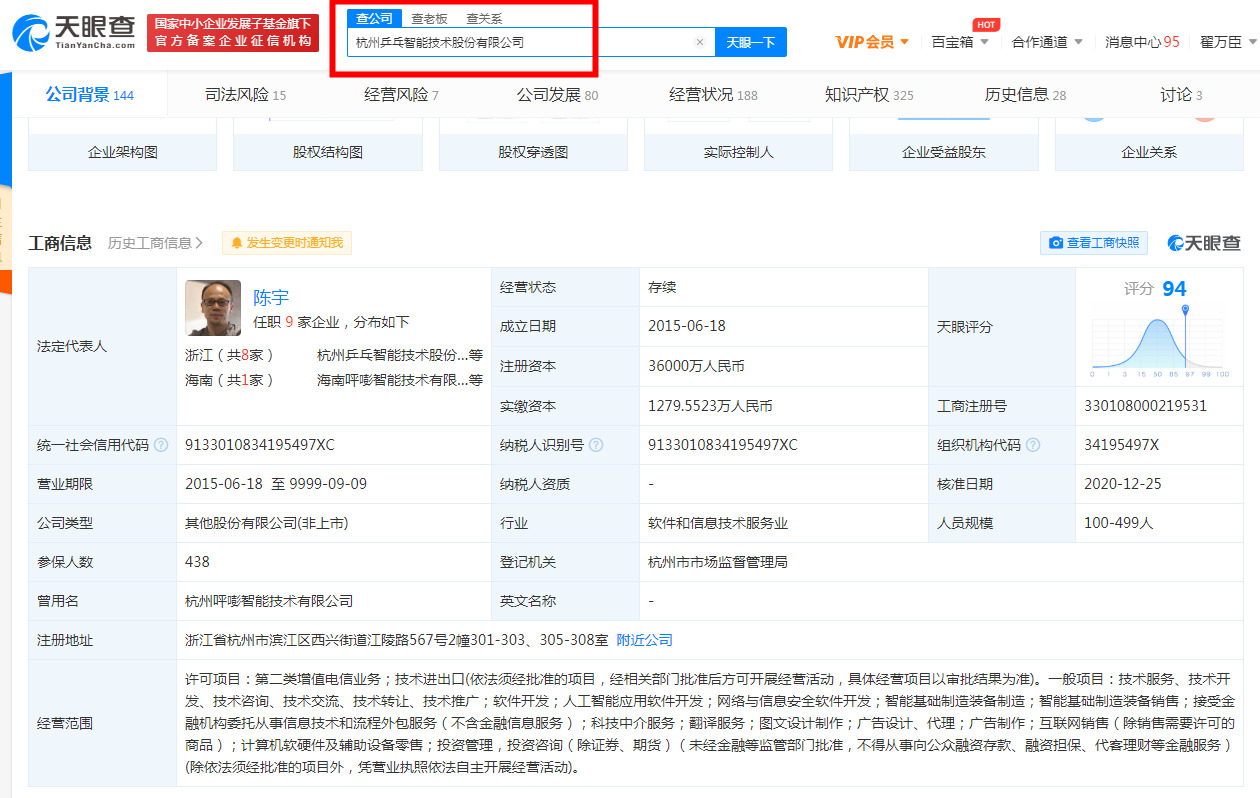Click 登记机关 value 杭州市市场监督管理局
The image size is (1260, 798).
coord(718,562)
